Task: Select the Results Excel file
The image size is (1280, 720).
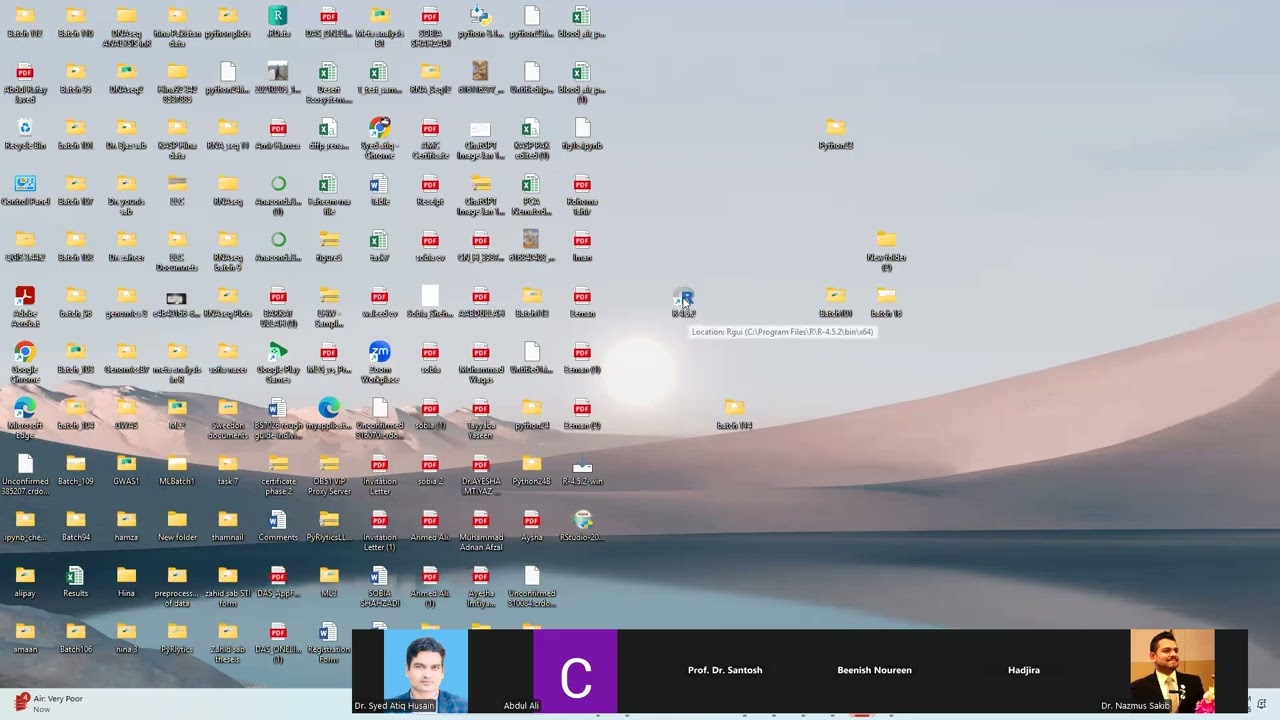Action: pyautogui.click(x=75, y=582)
